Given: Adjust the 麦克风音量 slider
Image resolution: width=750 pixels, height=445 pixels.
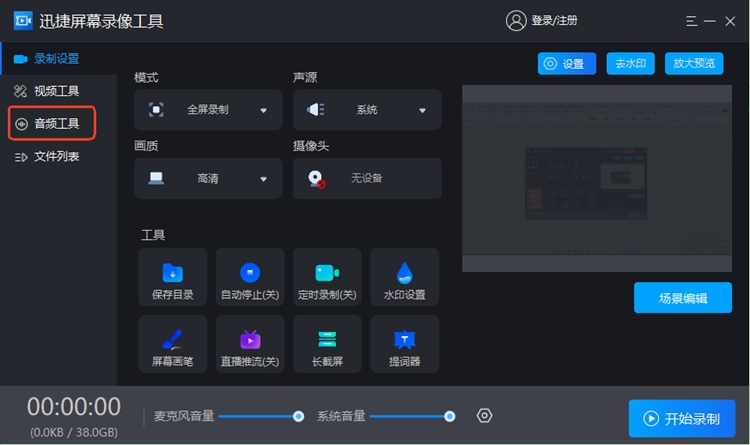Looking at the screenshot, I should tap(261, 416).
